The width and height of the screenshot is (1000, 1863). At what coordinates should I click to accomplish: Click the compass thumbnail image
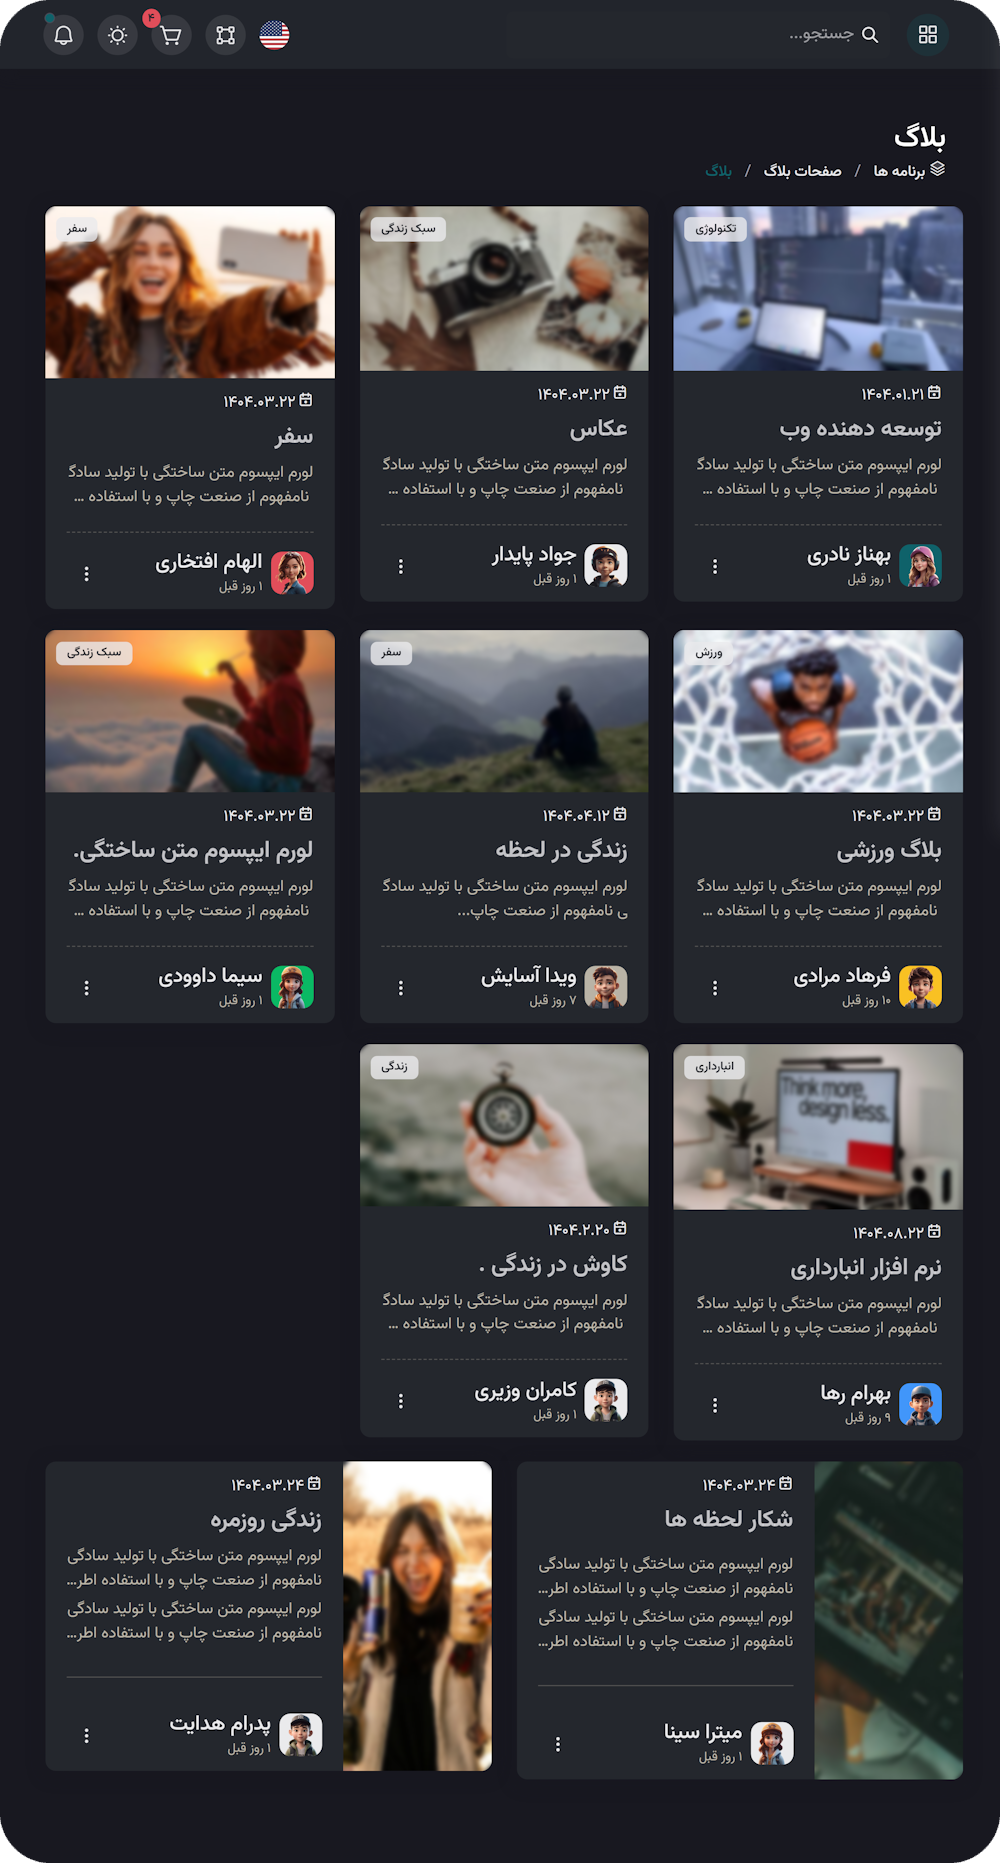point(504,1126)
